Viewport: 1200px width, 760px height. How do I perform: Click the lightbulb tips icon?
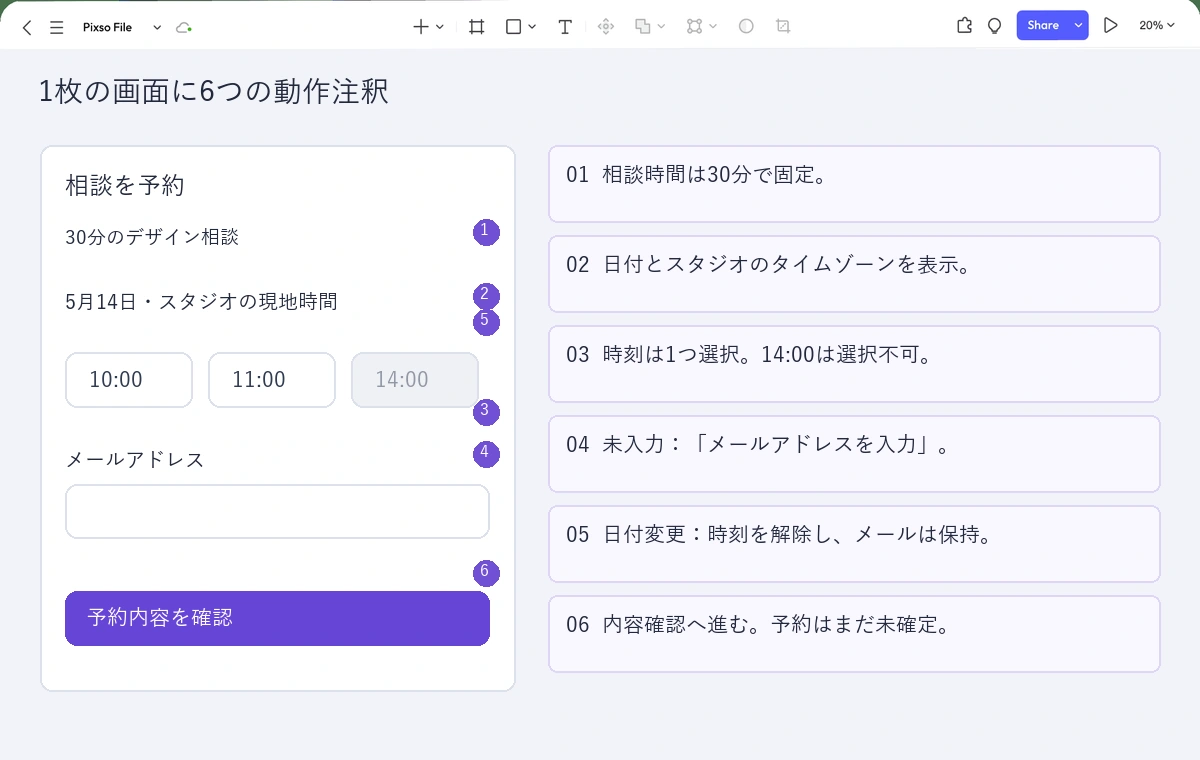point(994,26)
